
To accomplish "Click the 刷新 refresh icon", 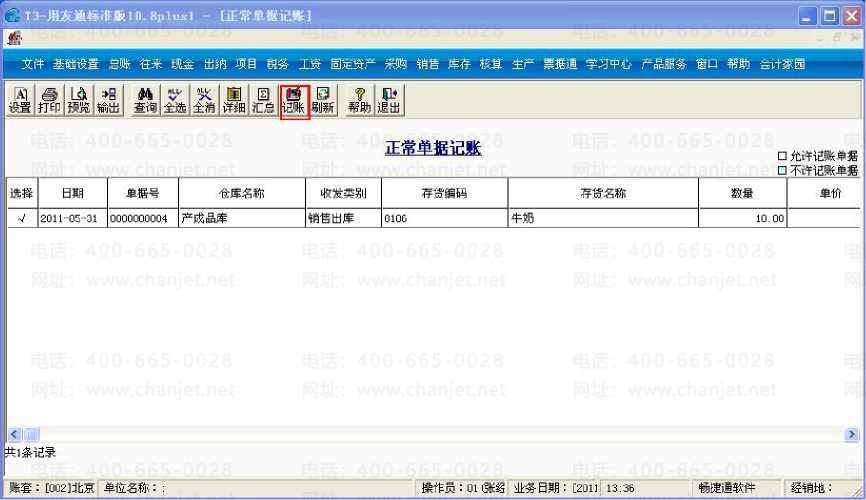I will pos(323,100).
